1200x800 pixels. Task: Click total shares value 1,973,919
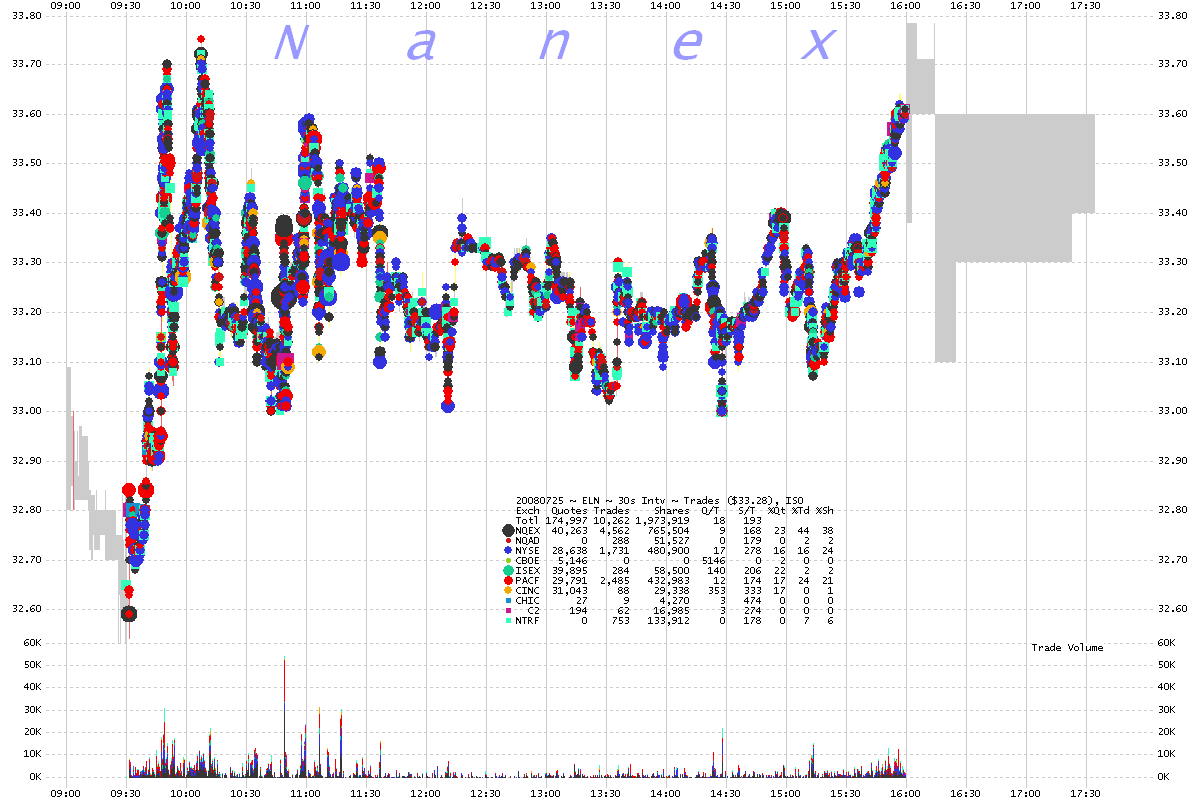(x=662, y=520)
